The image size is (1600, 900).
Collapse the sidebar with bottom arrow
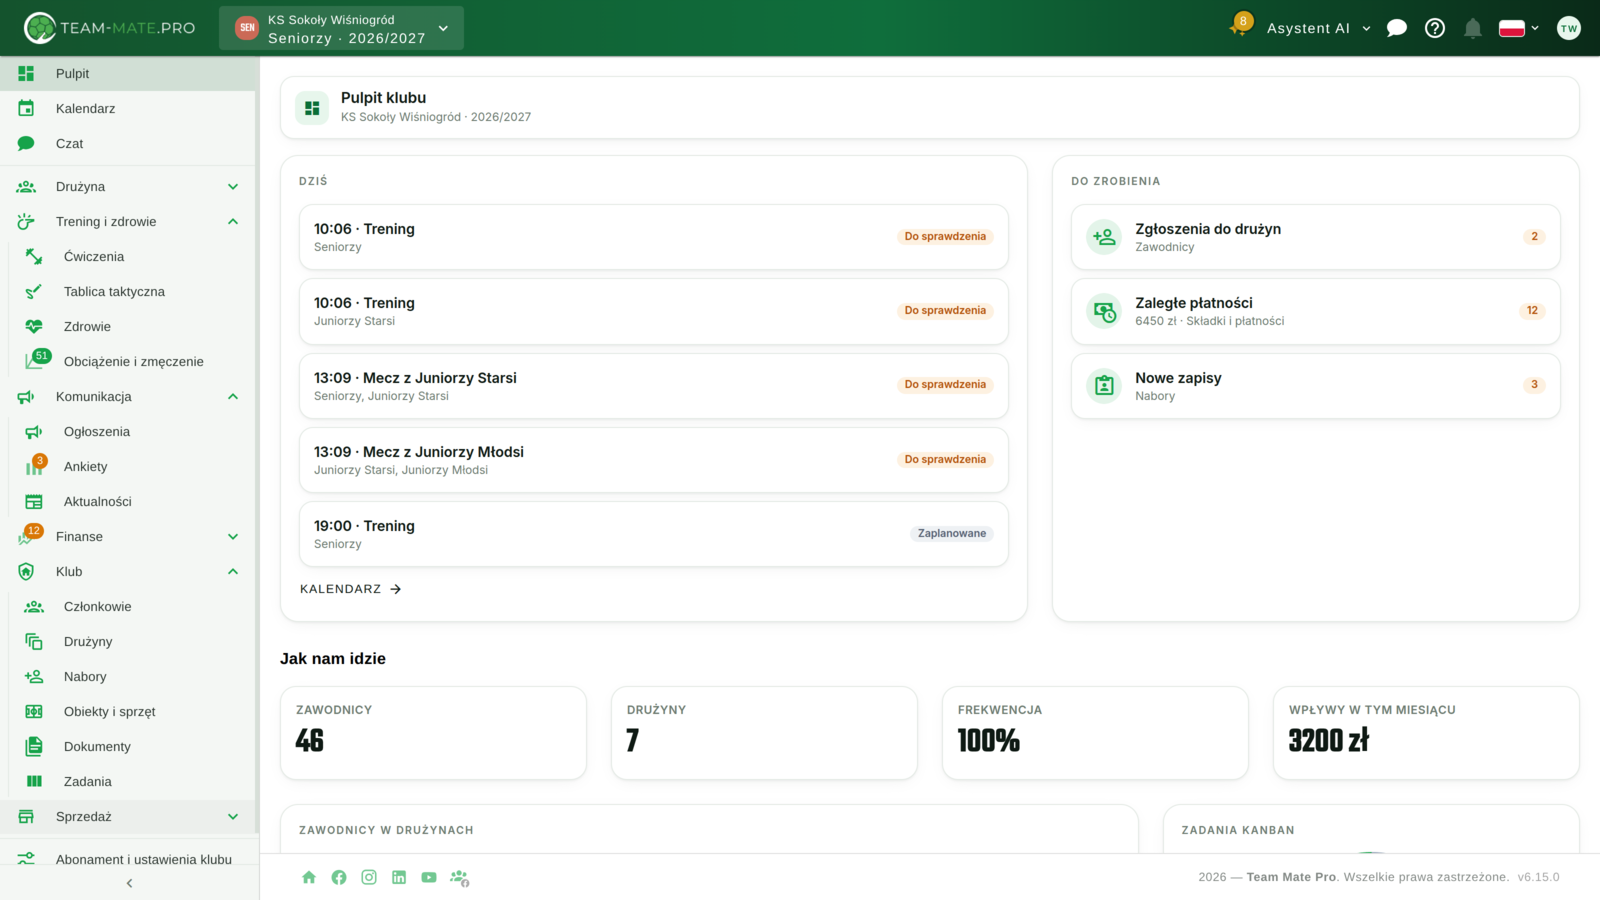click(x=129, y=883)
